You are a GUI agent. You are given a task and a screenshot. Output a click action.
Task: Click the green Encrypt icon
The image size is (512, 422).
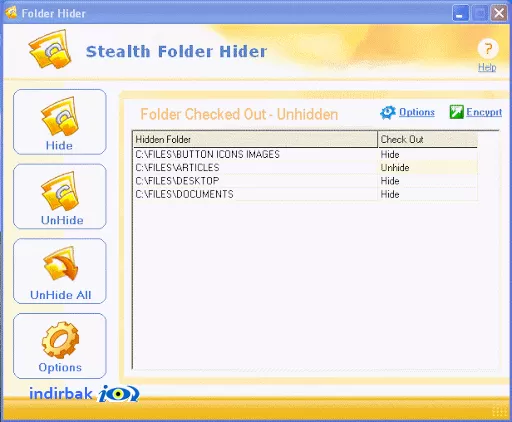tap(456, 112)
